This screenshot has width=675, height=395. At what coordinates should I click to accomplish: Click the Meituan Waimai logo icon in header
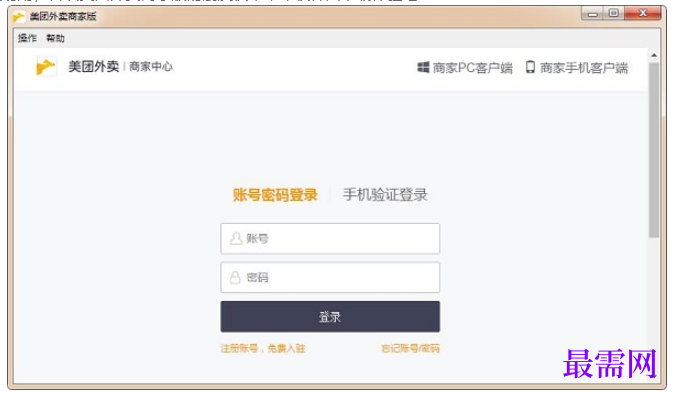point(46,67)
